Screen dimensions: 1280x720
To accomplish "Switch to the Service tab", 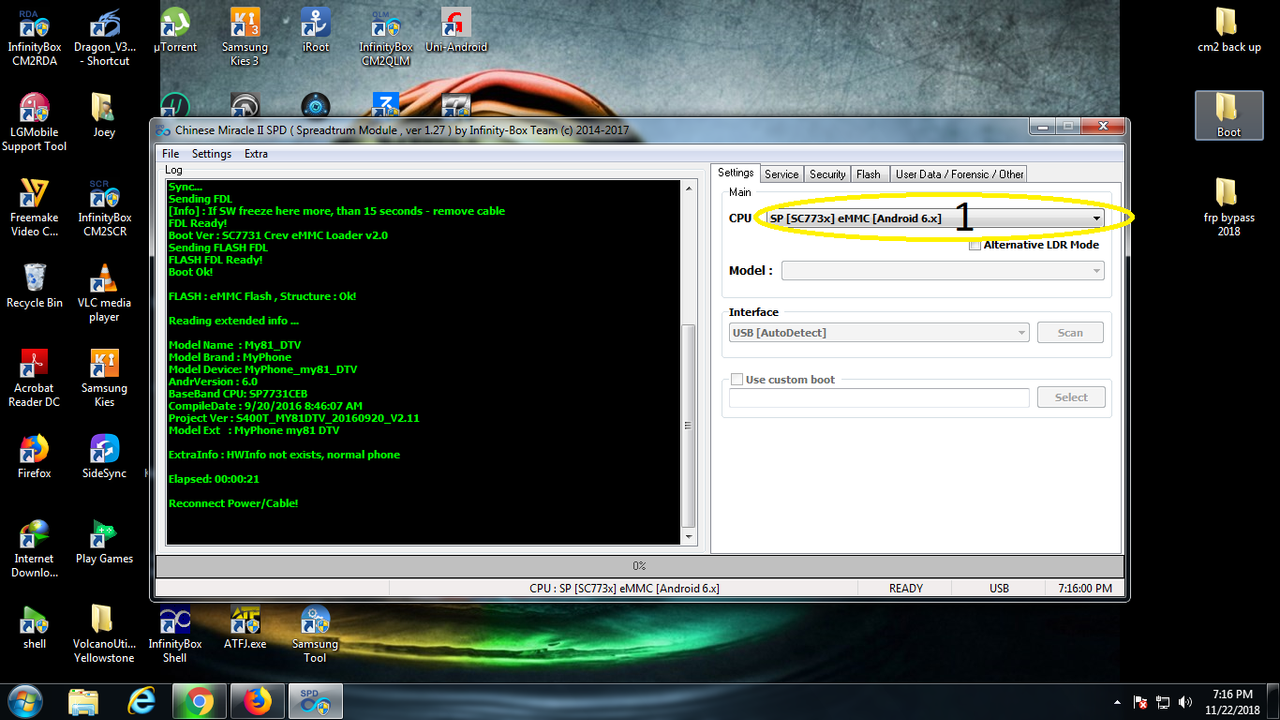I will (782, 174).
